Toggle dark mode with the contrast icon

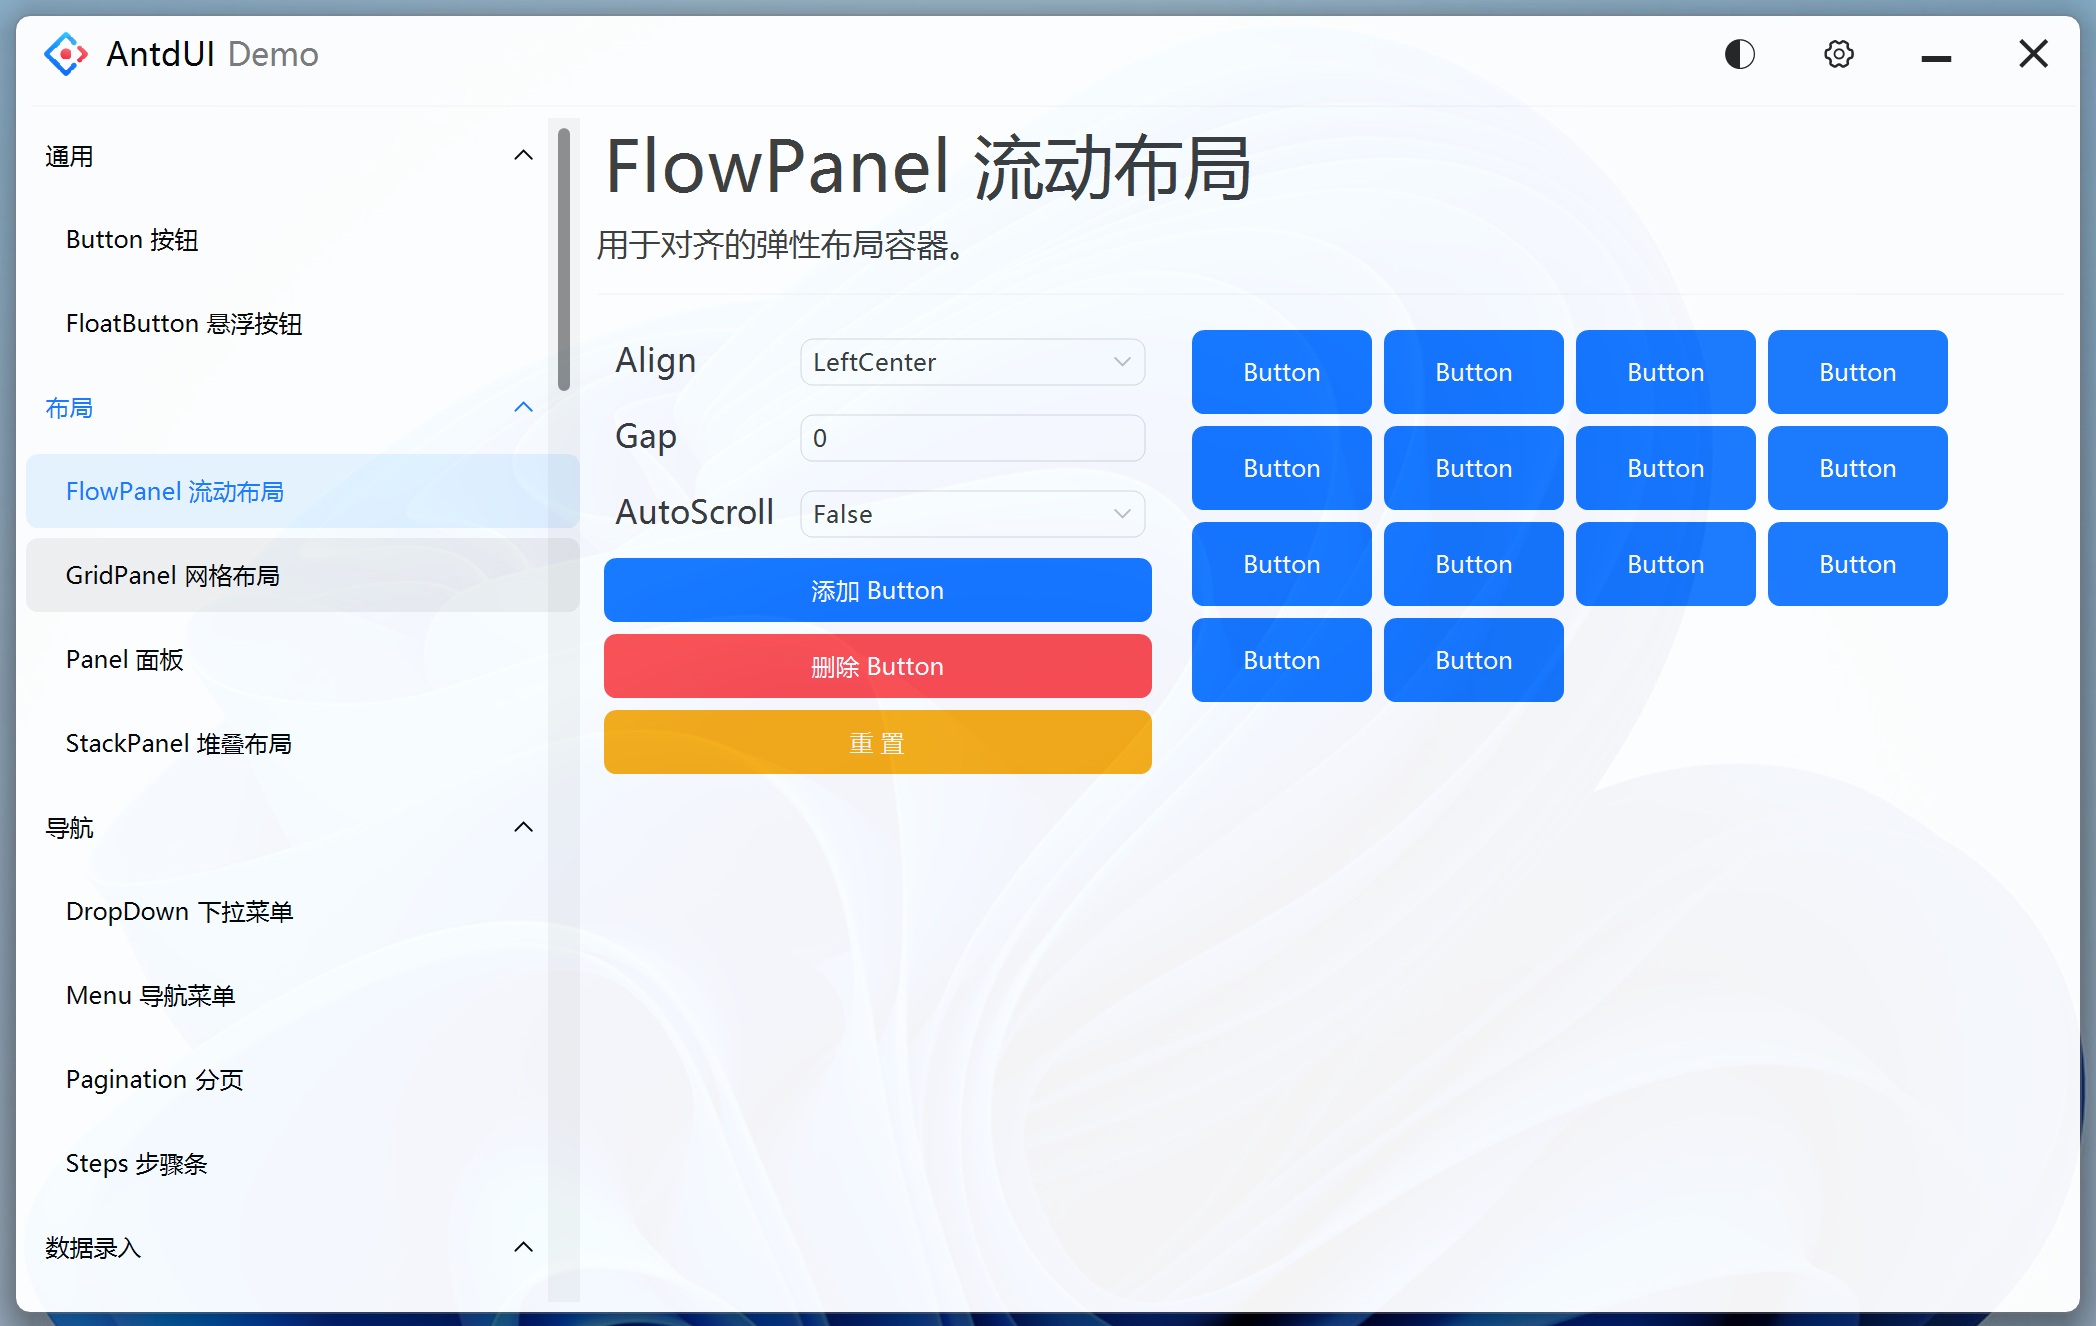pyautogui.click(x=1739, y=54)
